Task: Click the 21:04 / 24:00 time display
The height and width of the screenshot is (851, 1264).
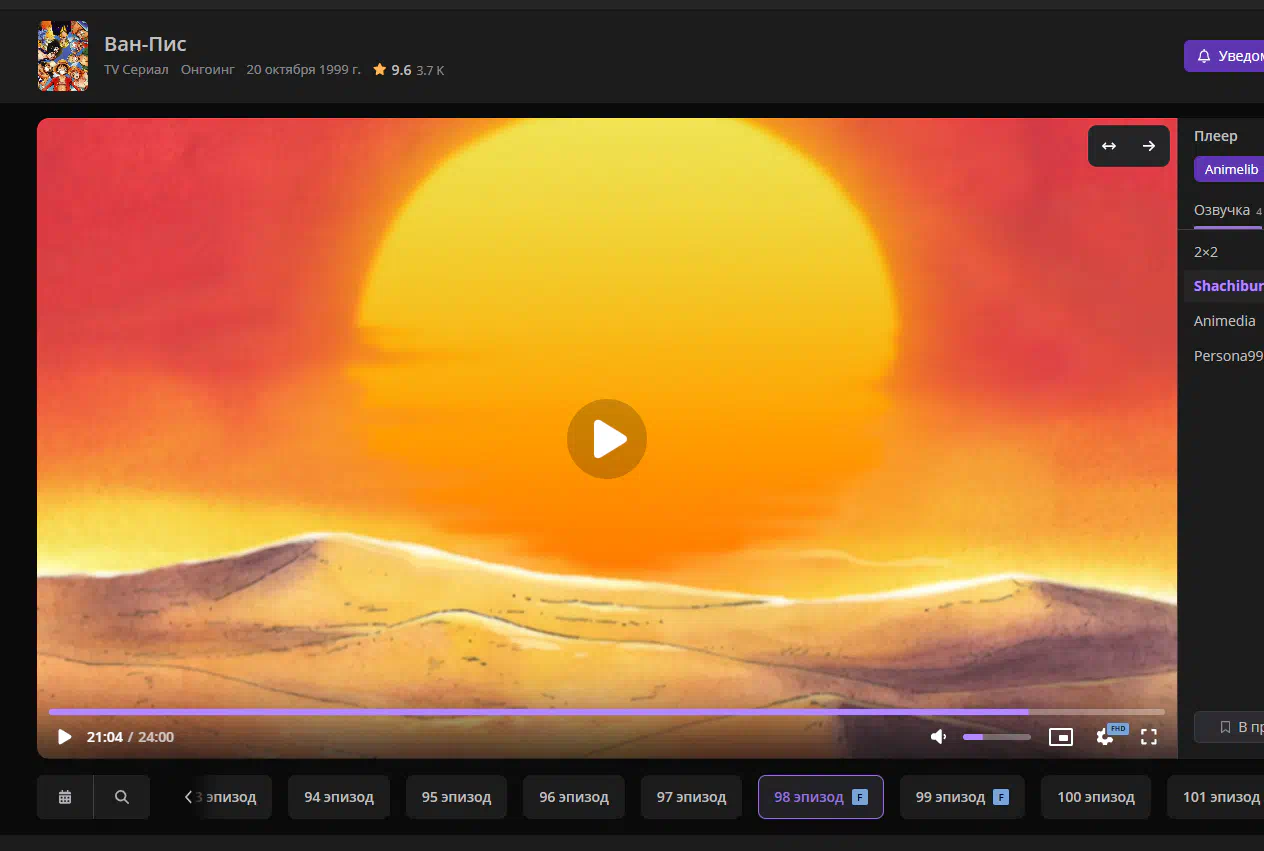Action: (130, 737)
